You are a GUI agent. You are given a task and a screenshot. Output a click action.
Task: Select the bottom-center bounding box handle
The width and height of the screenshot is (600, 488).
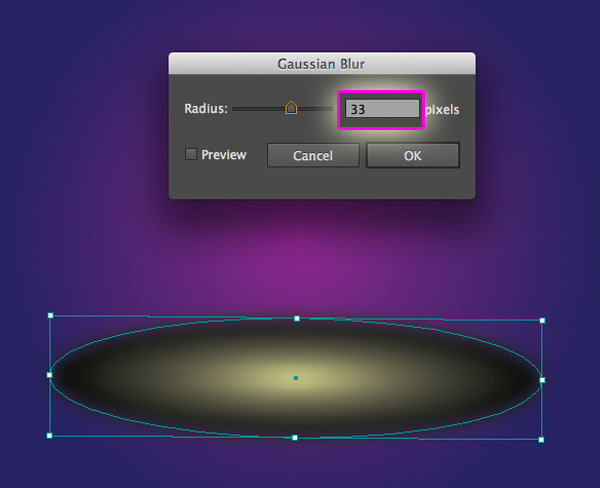click(295, 437)
